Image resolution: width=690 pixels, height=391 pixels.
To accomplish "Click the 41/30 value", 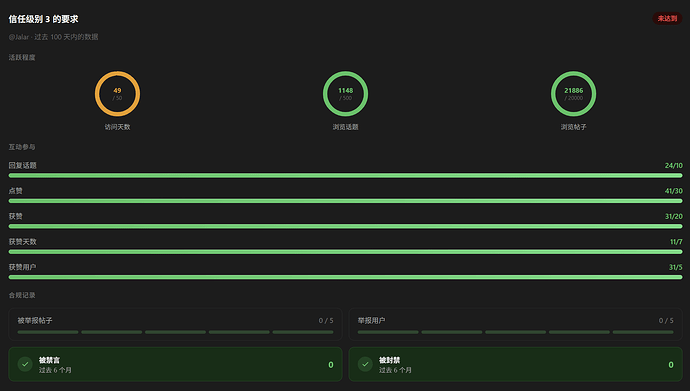I will 673,191.
